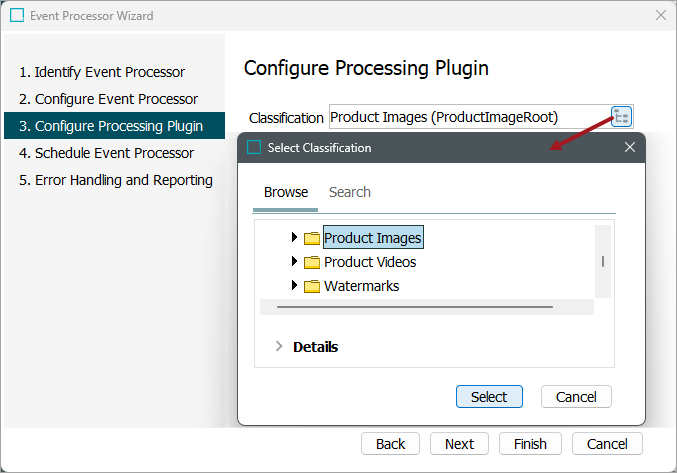Expand the Details section
The height and width of the screenshot is (473, 677).
(x=278, y=347)
